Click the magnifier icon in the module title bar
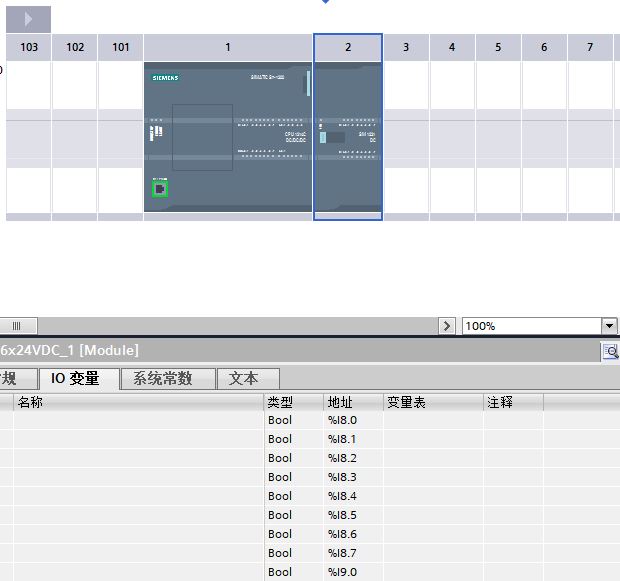This screenshot has height=581, width=620. [609, 351]
